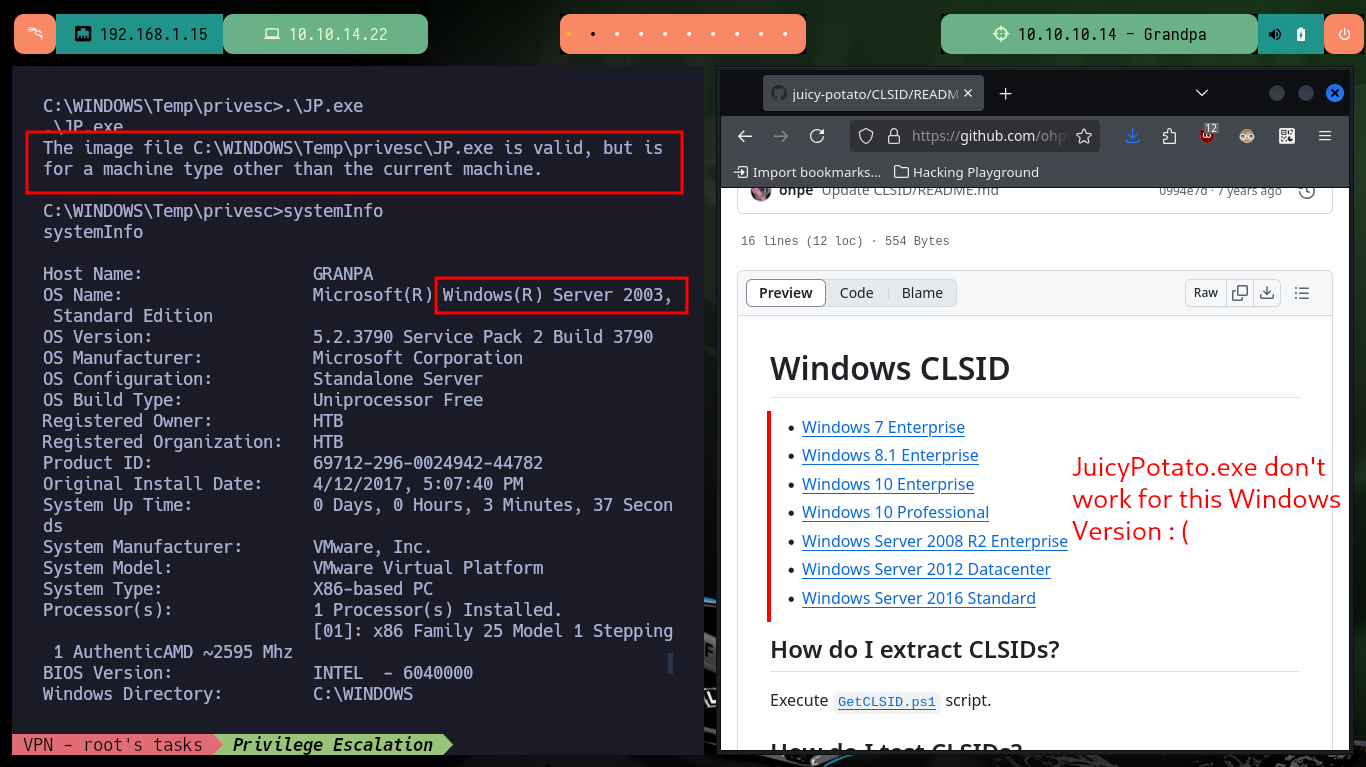Click the systemInfo command line in terminal
This screenshot has height=767, width=1366.
tap(213, 211)
